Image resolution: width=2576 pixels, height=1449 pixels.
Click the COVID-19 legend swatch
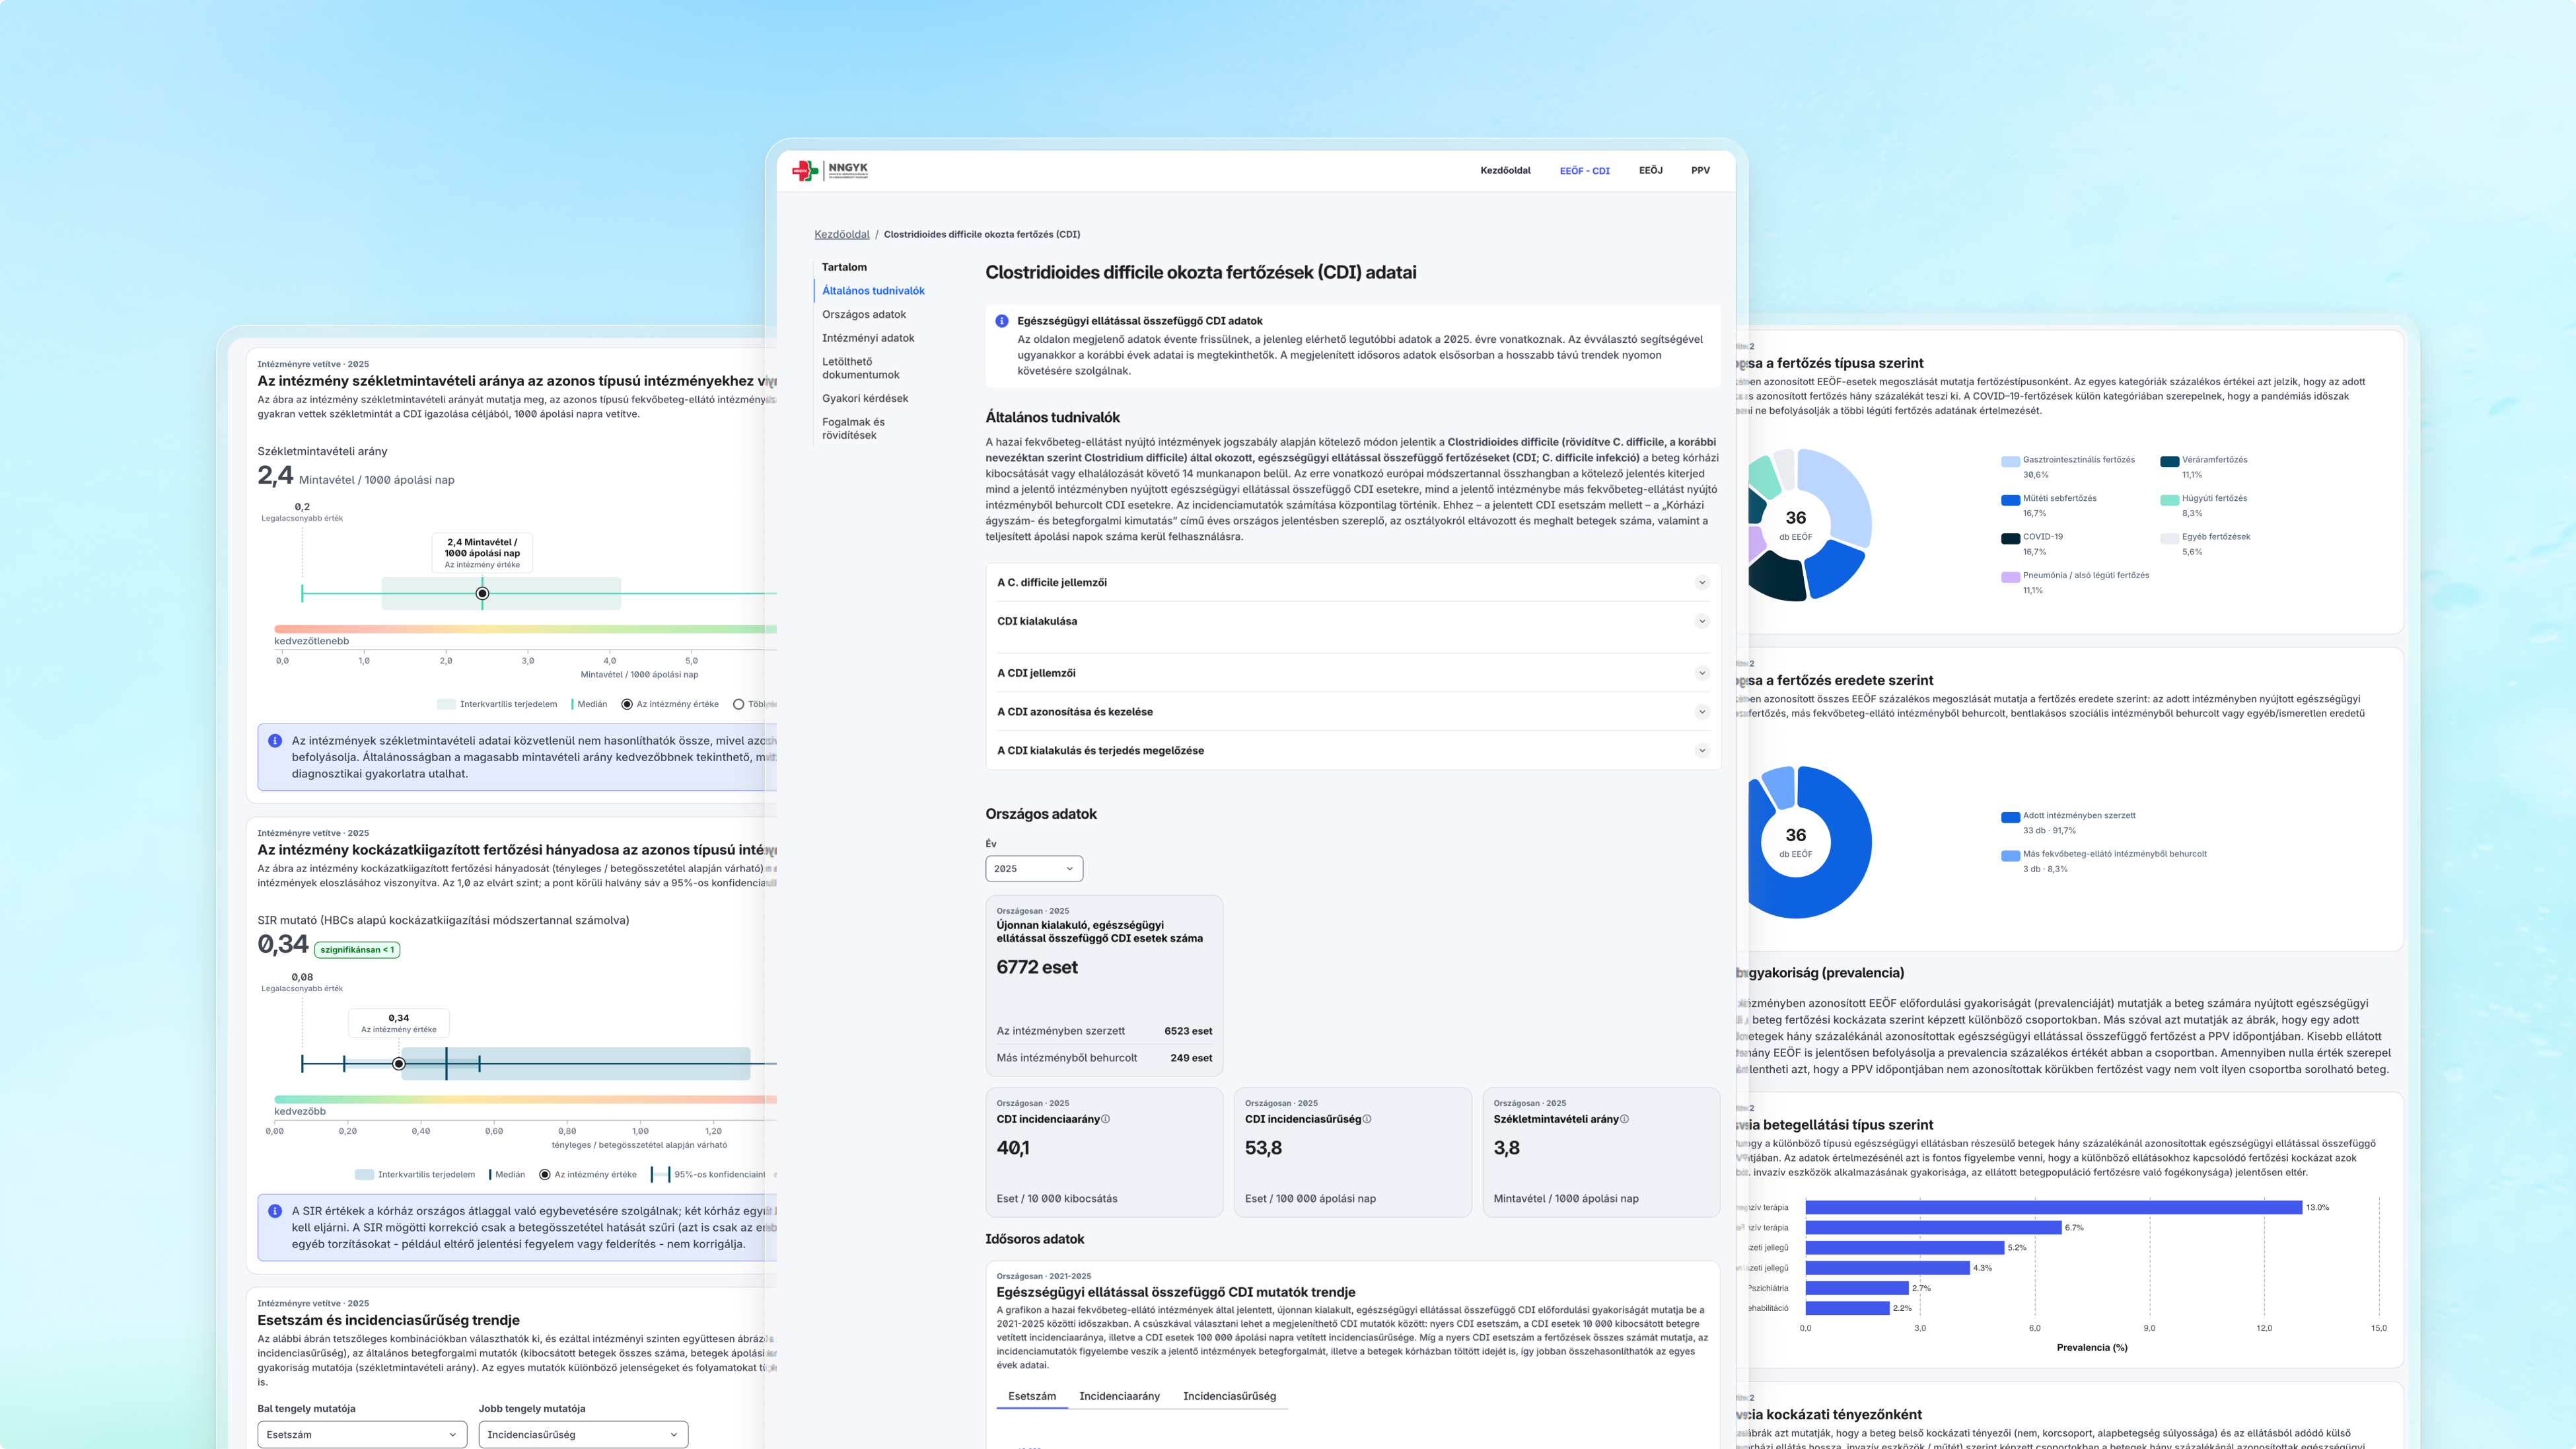click(2010, 538)
